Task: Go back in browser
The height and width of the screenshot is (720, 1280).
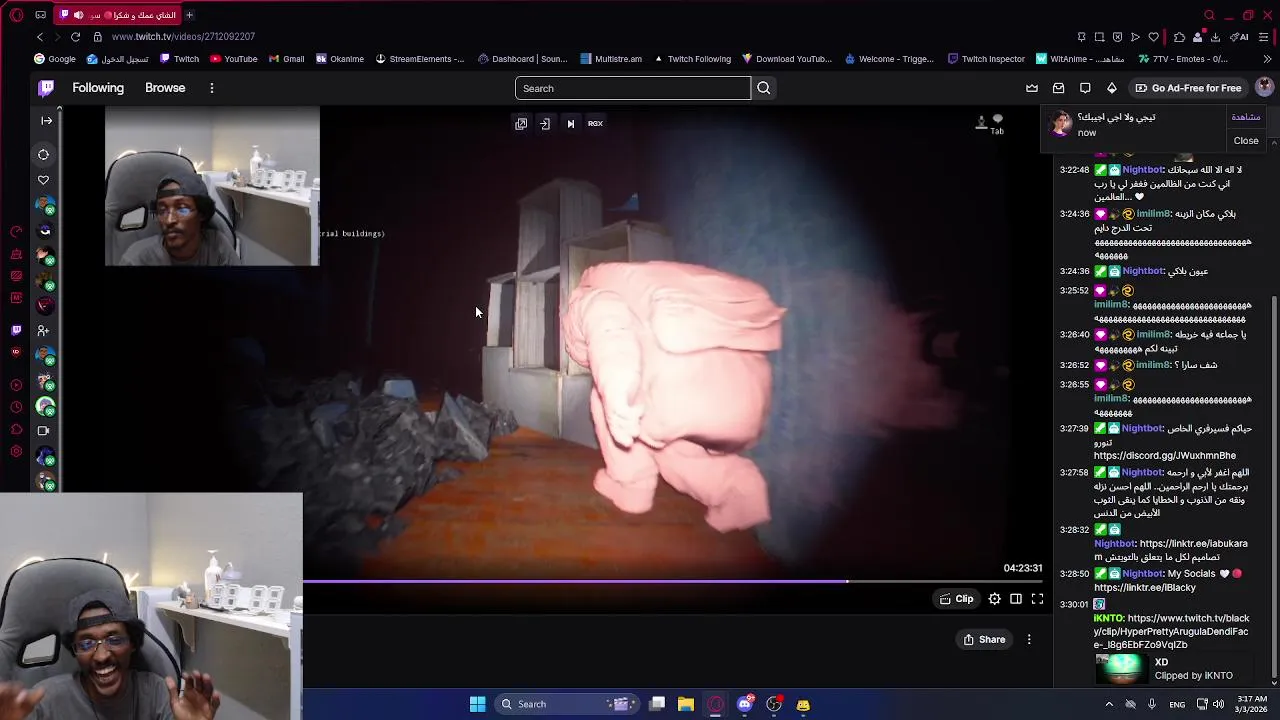Action: (40, 37)
